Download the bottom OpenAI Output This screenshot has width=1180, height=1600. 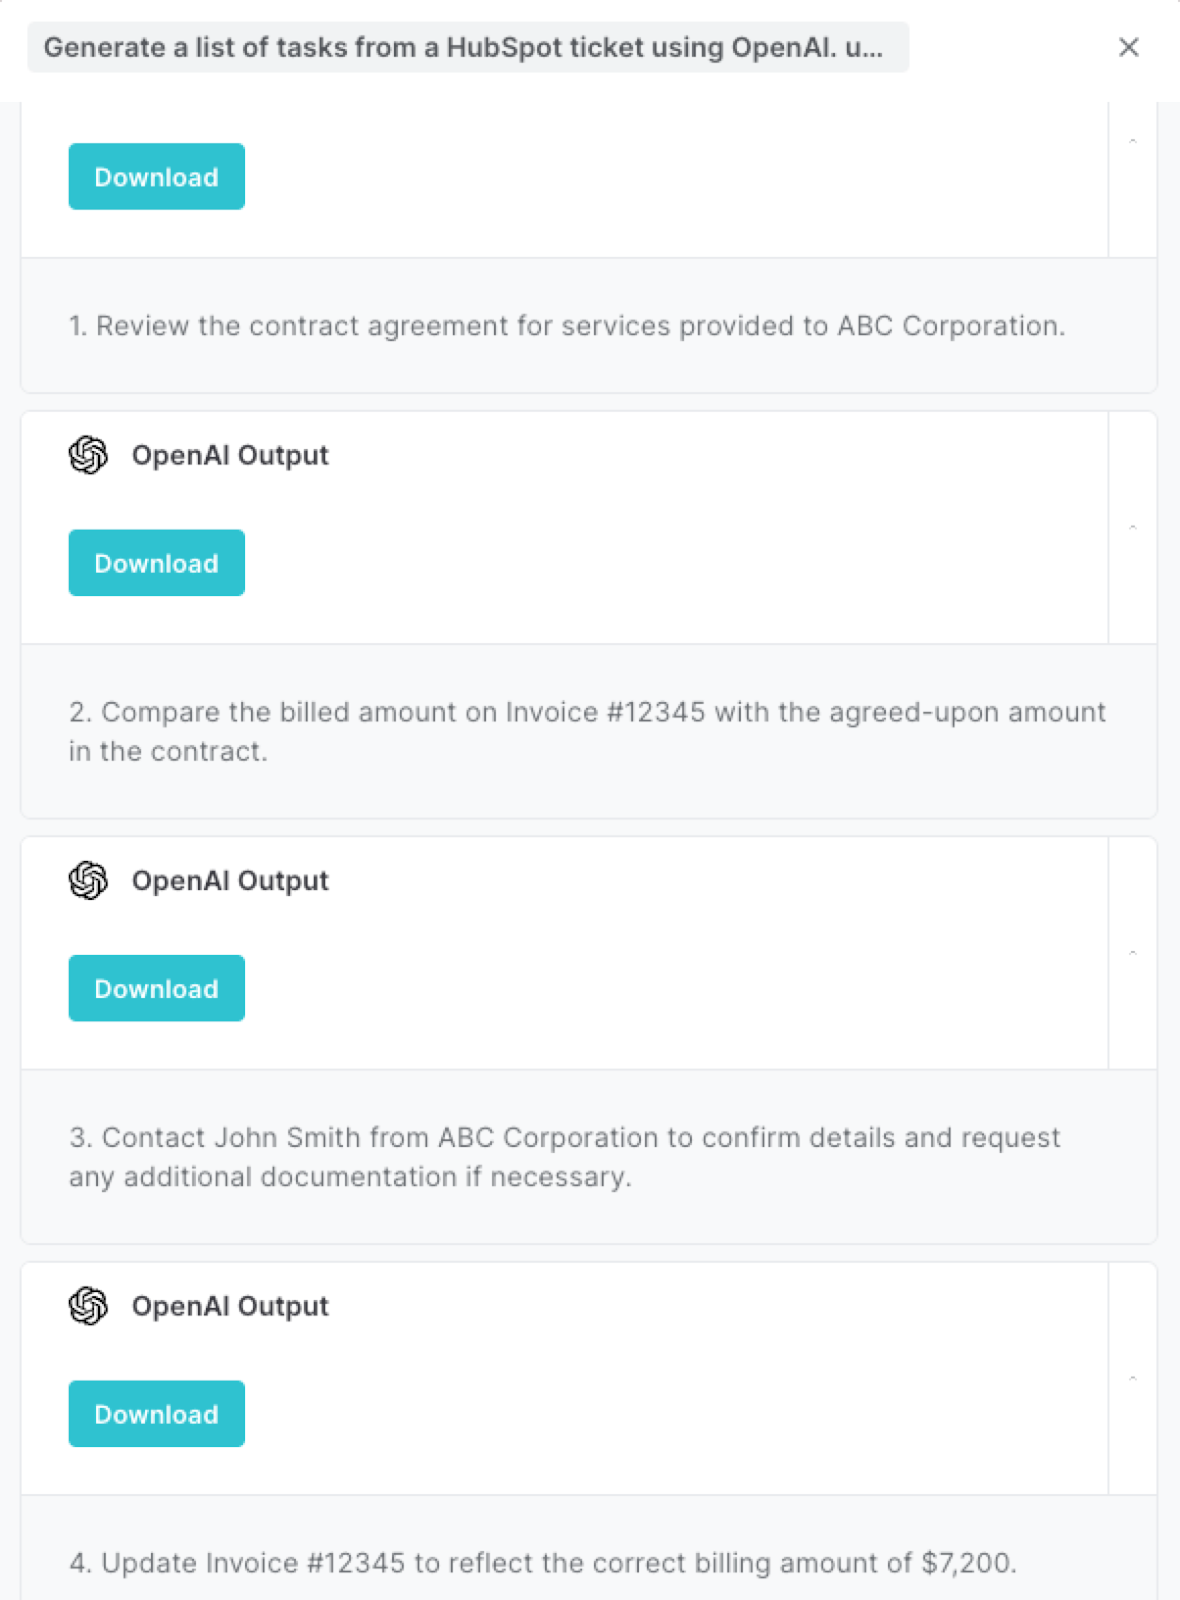pos(156,1413)
